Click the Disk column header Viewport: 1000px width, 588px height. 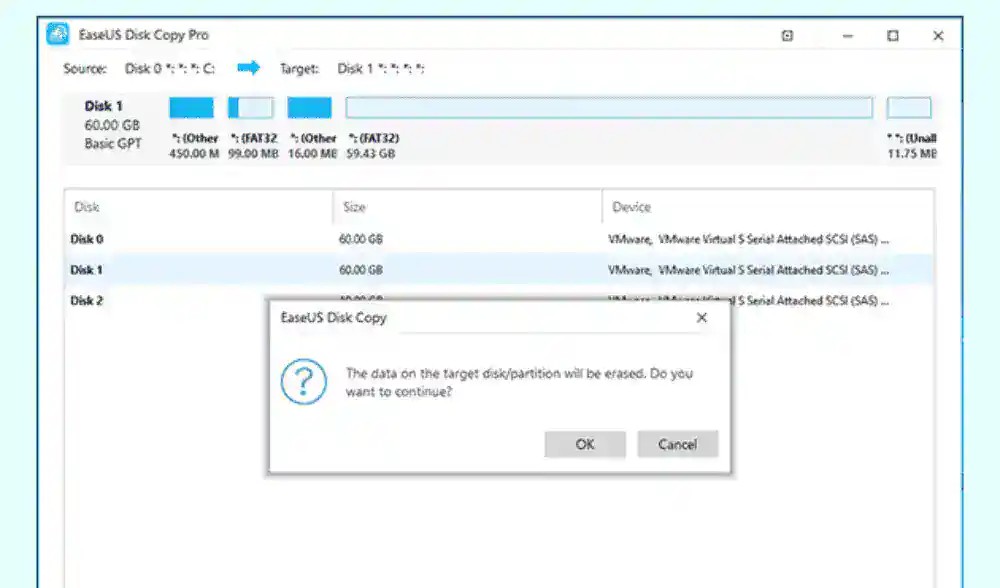(x=87, y=207)
